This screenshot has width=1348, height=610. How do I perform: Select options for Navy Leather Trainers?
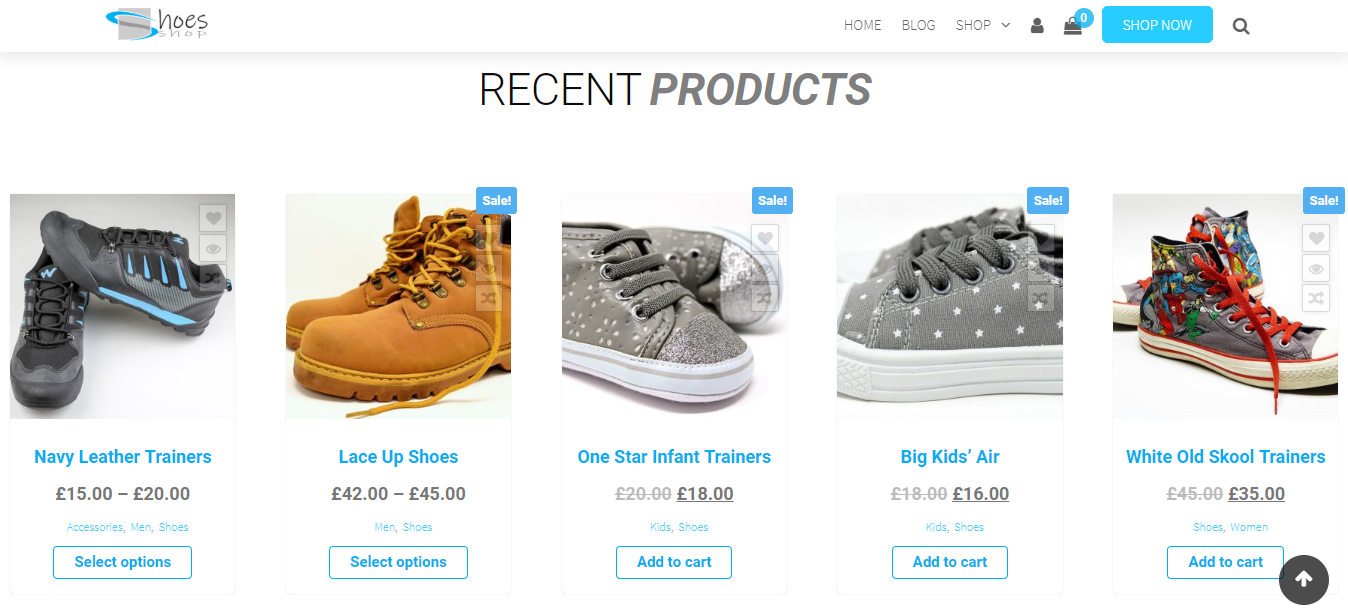click(122, 562)
